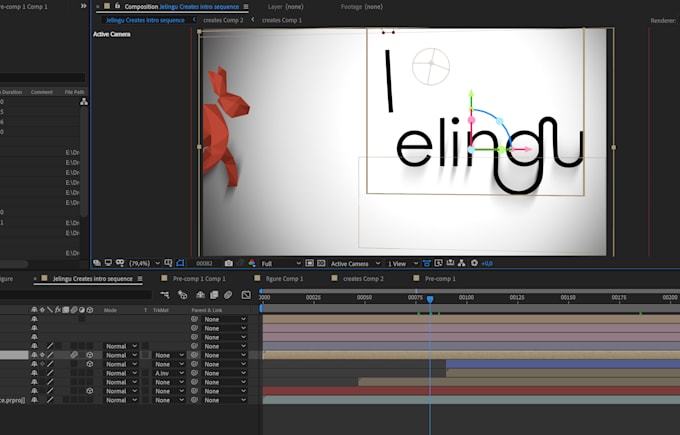
Task: Click Jelingu Creates intro sequence breadcrumb
Action: coord(145,20)
